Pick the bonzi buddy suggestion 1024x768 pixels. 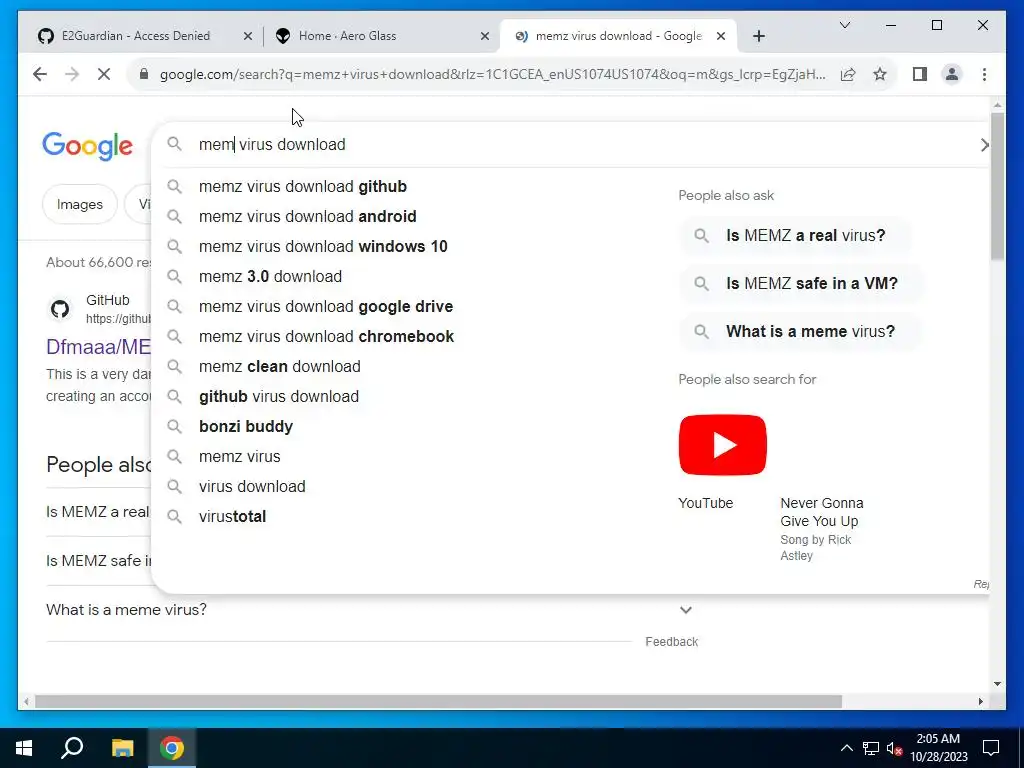point(246,427)
